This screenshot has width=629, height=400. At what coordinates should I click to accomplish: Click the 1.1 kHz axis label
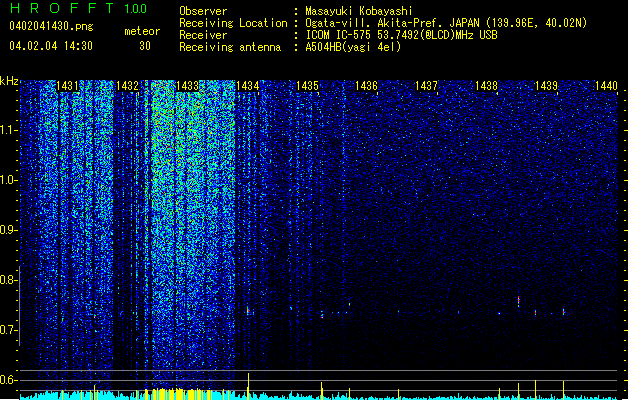(x=8, y=130)
